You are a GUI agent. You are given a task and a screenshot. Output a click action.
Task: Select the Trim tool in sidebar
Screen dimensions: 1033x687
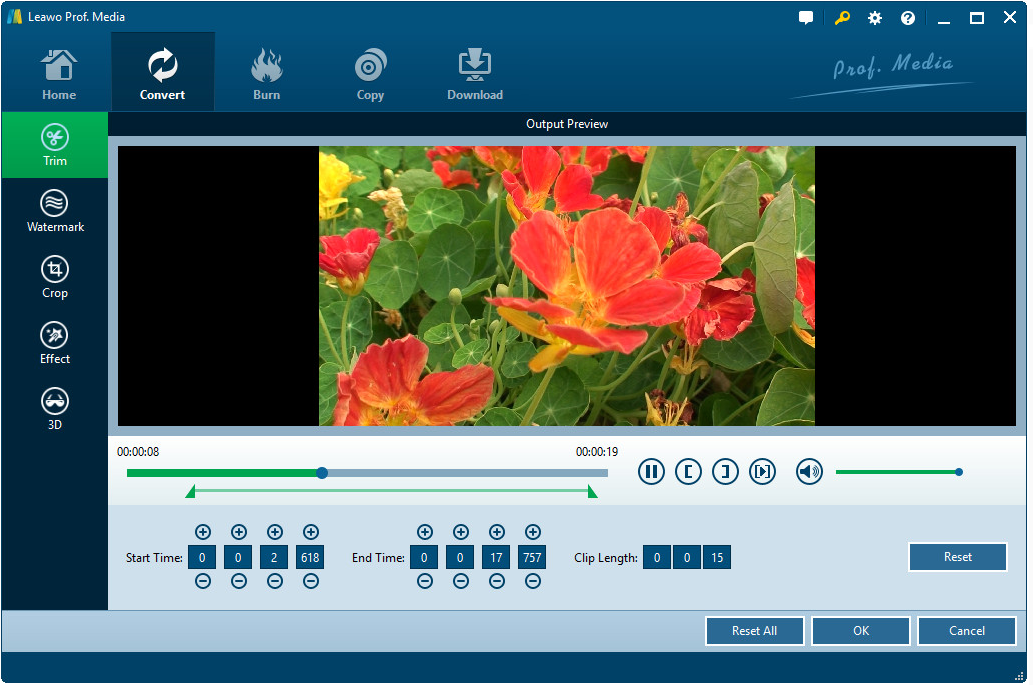coord(55,146)
